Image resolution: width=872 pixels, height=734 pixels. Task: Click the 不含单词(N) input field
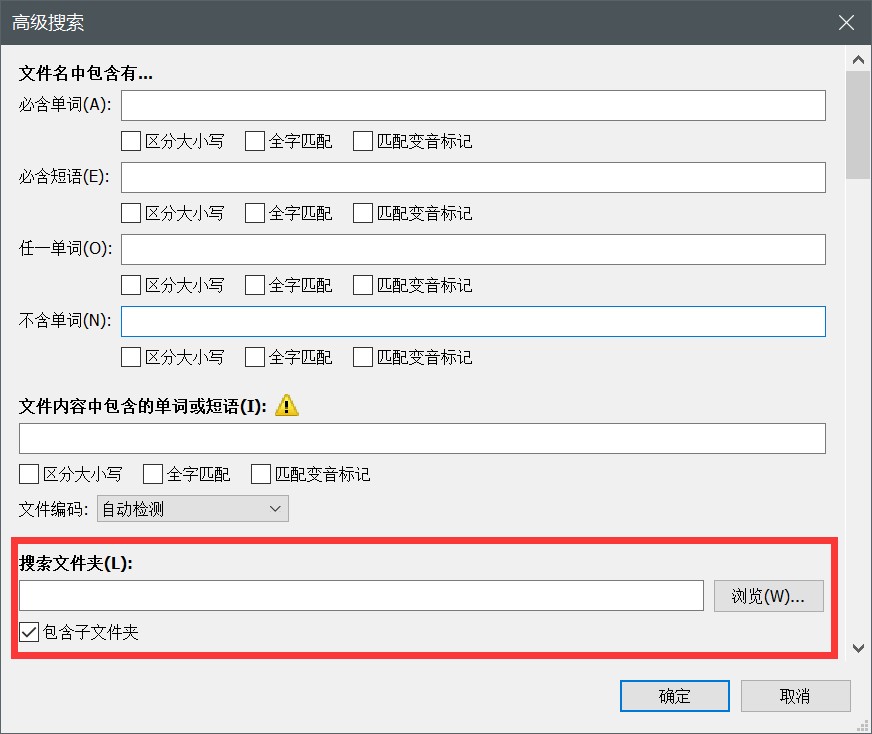click(472, 321)
